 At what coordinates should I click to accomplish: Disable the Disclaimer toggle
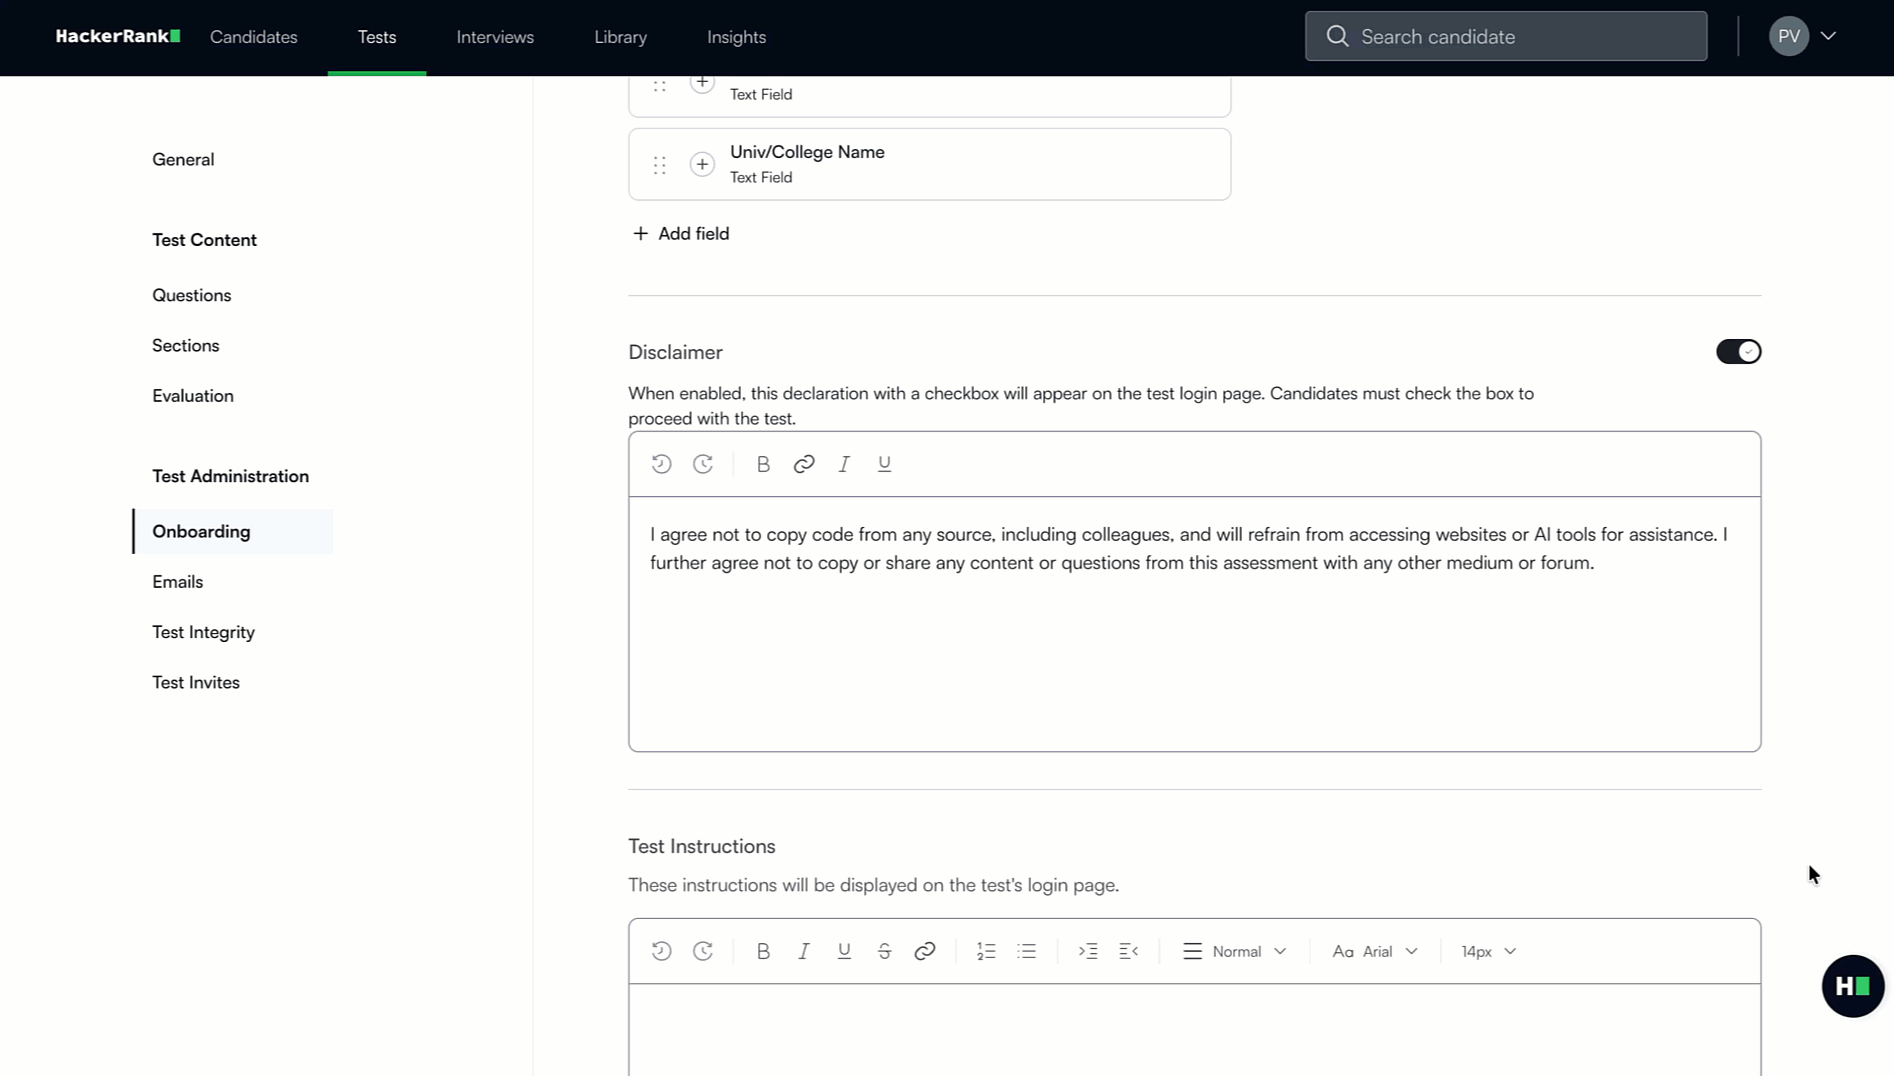[x=1738, y=351]
